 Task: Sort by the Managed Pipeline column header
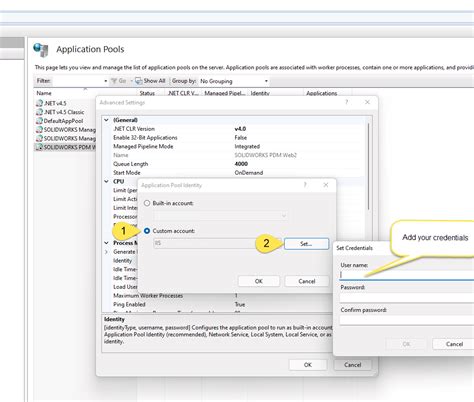225,93
